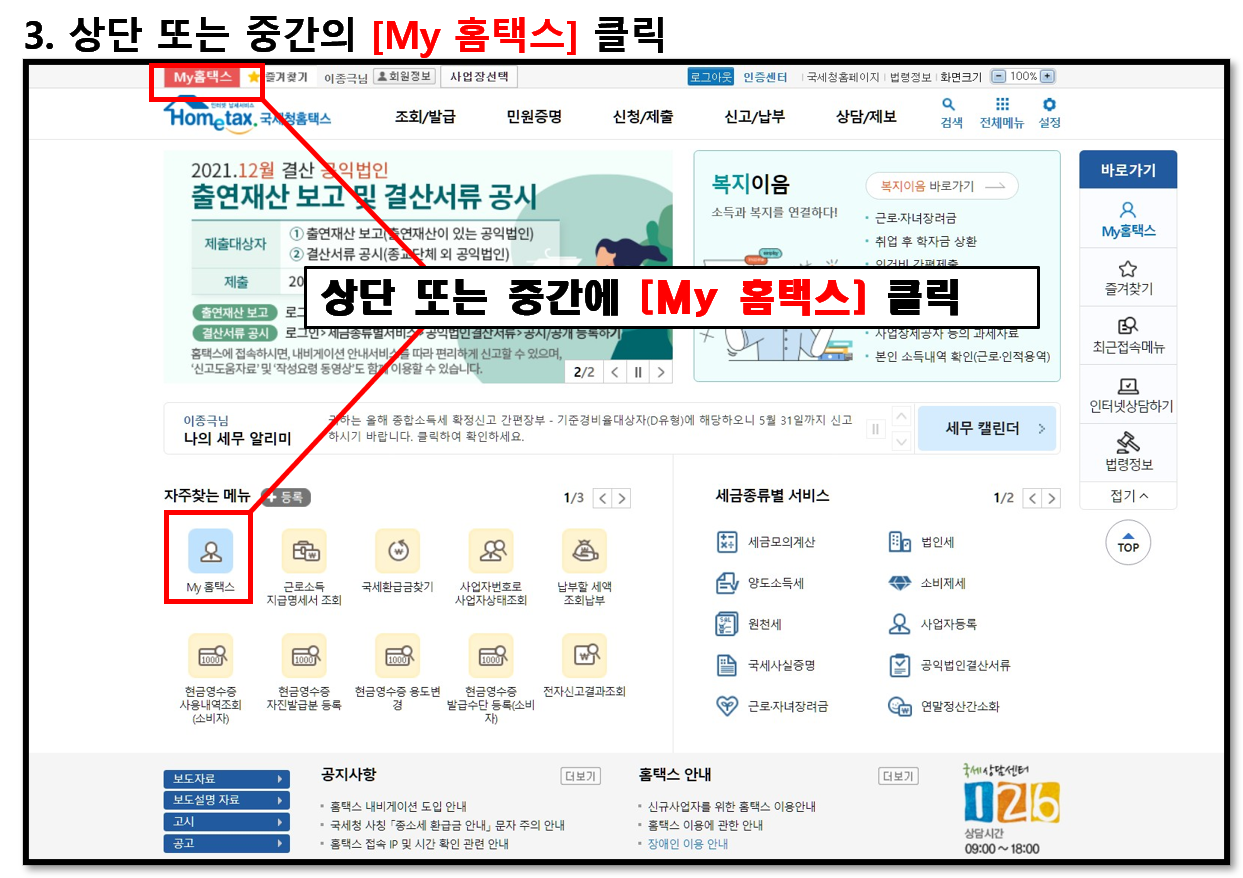Open 양도소득세 service
This screenshot has height=878, width=1243.
(x=760, y=583)
